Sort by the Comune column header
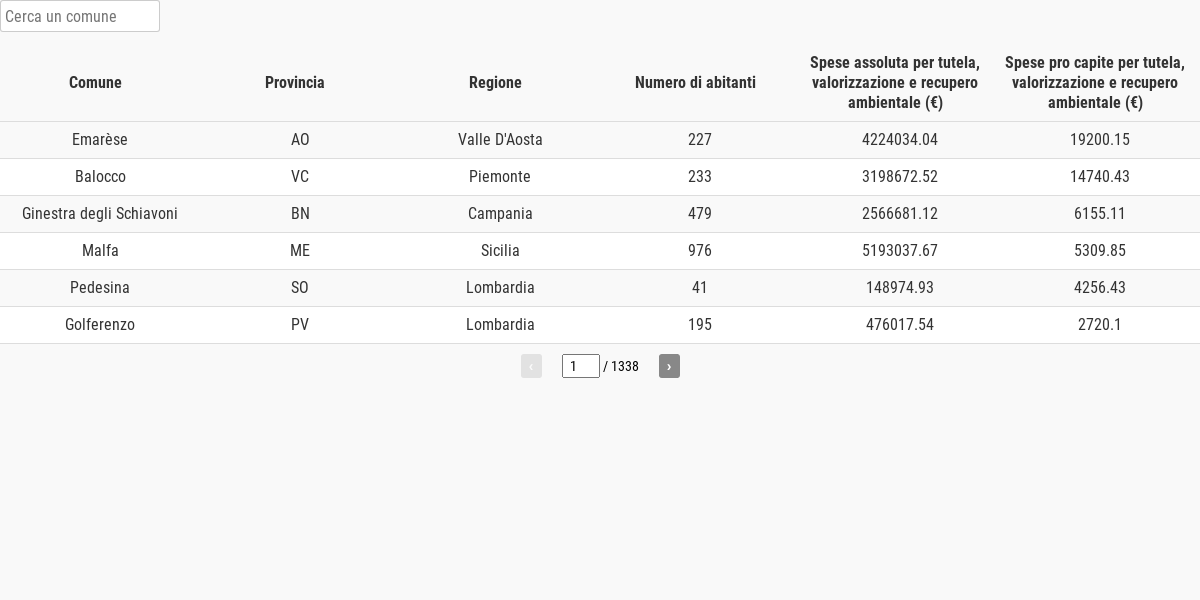The width and height of the screenshot is (1200, 600). pyautogui.click(x=95, y=83)
